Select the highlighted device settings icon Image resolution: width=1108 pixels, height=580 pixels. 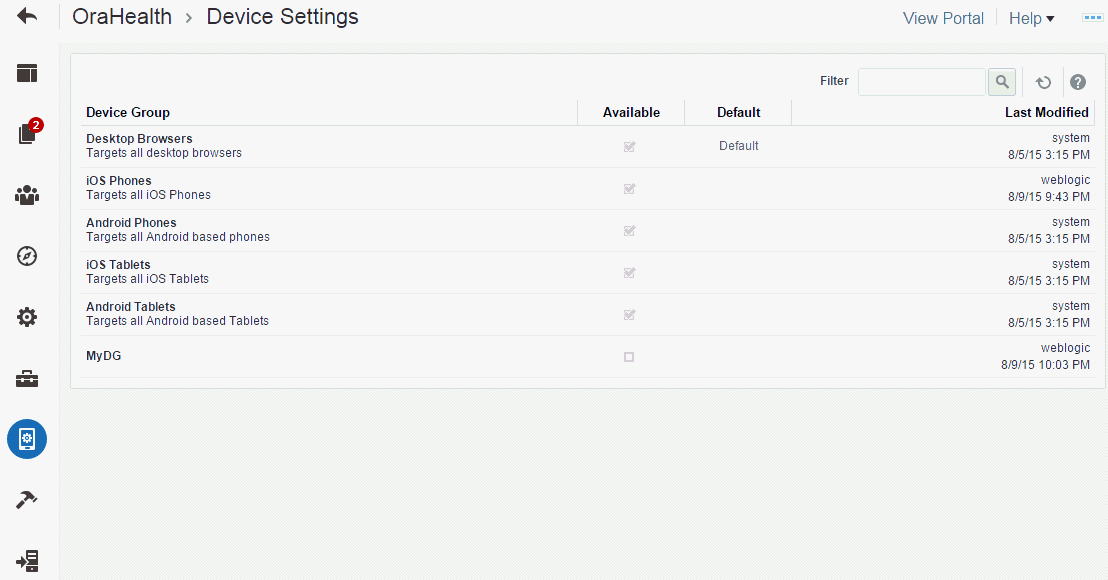pos(27,439)
